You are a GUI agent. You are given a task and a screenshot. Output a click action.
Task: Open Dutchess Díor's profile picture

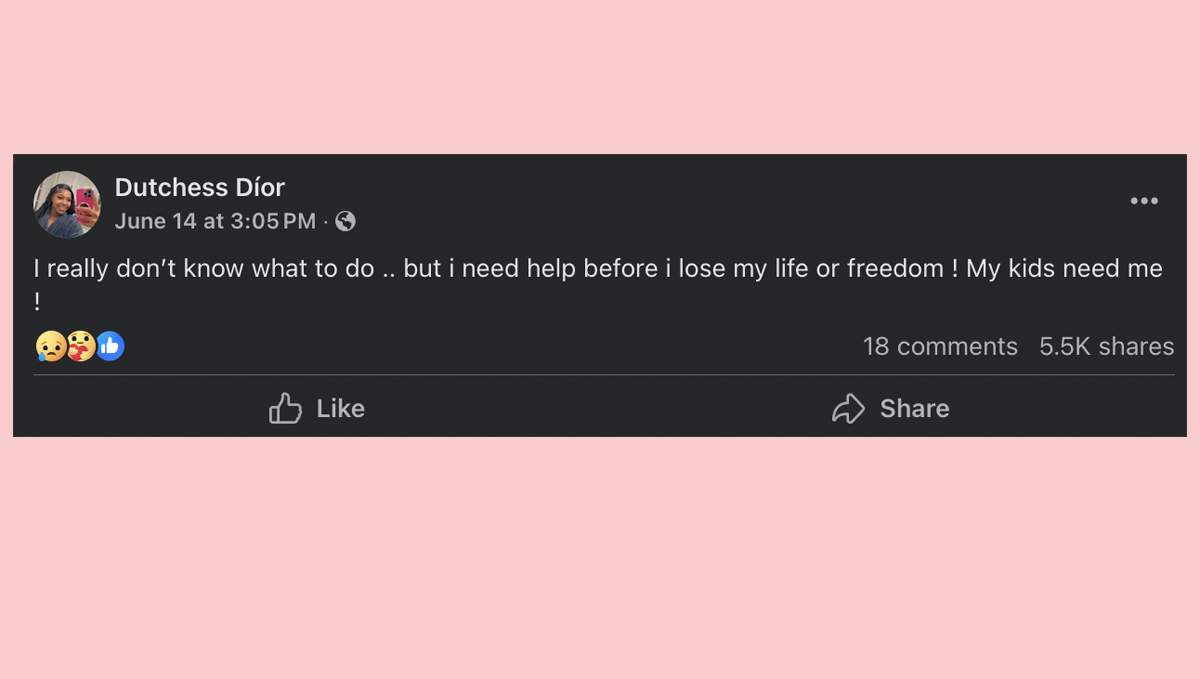pyautogui.click(x=67, y=204)
